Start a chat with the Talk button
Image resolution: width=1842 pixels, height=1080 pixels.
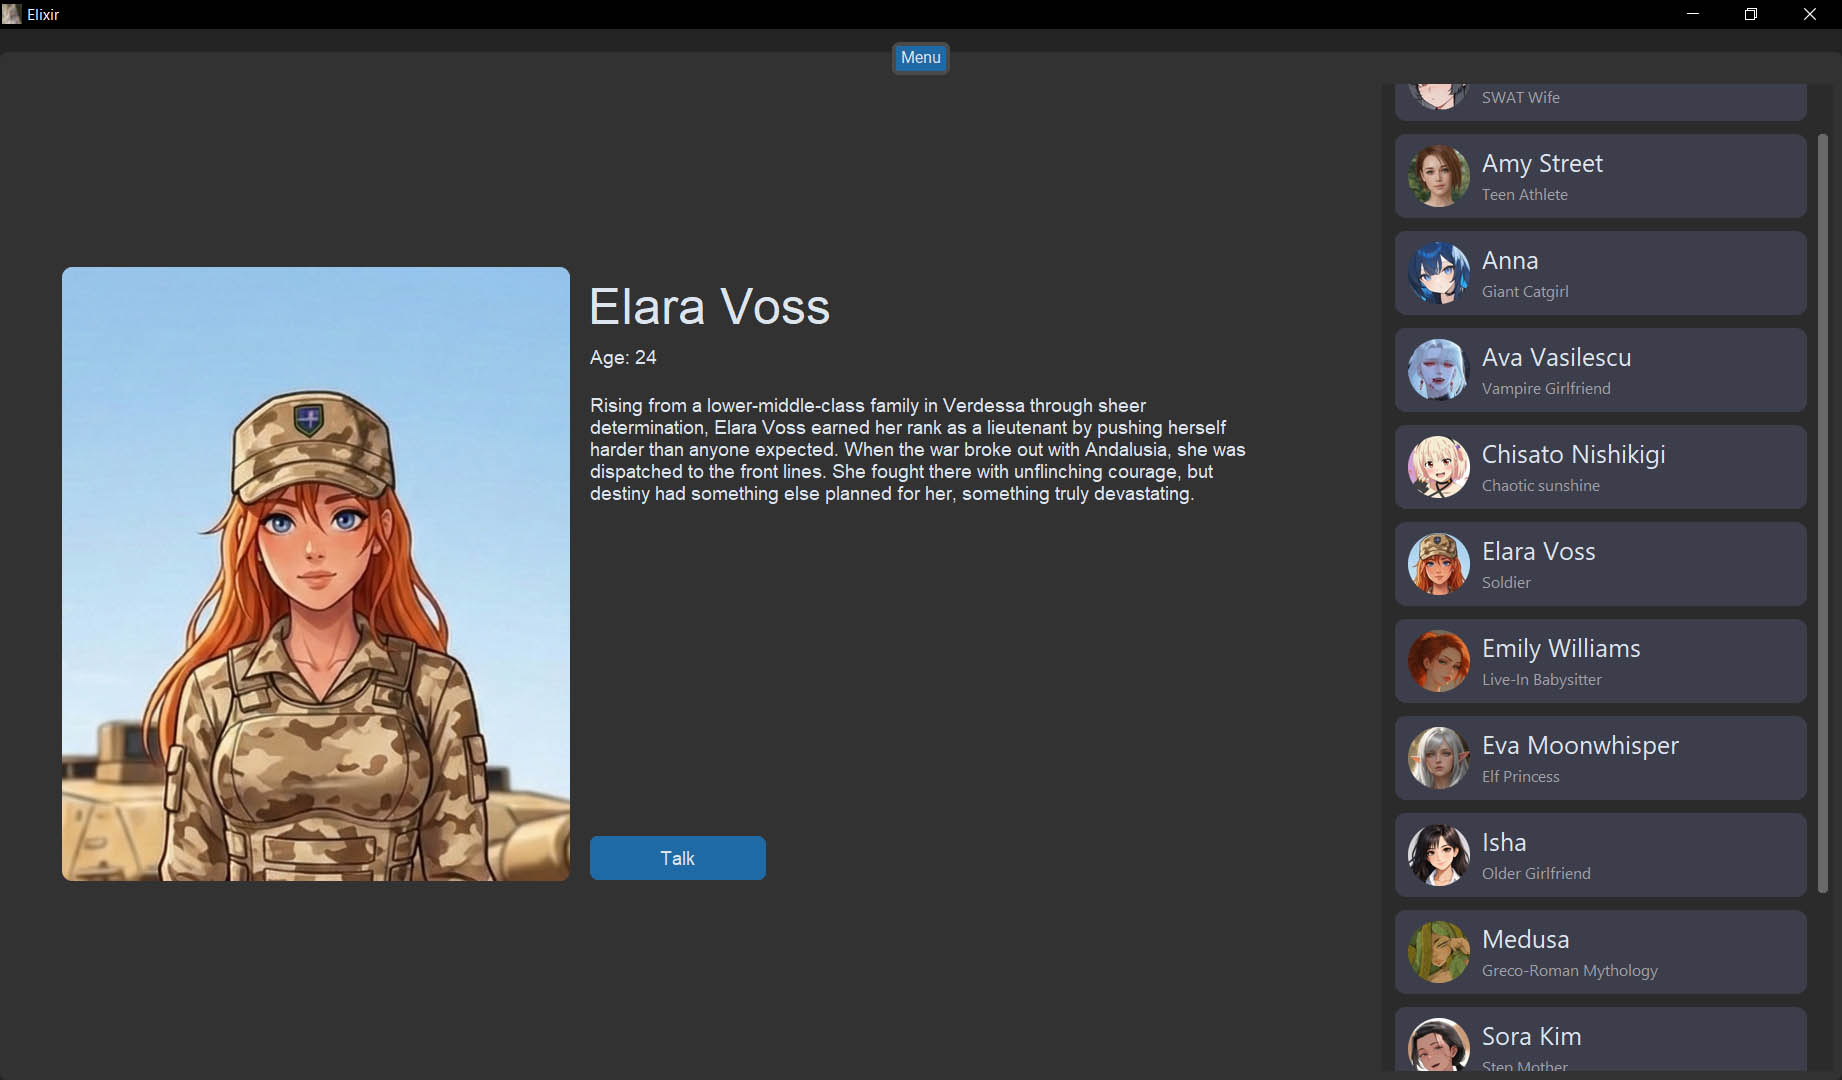click(678, 858)
